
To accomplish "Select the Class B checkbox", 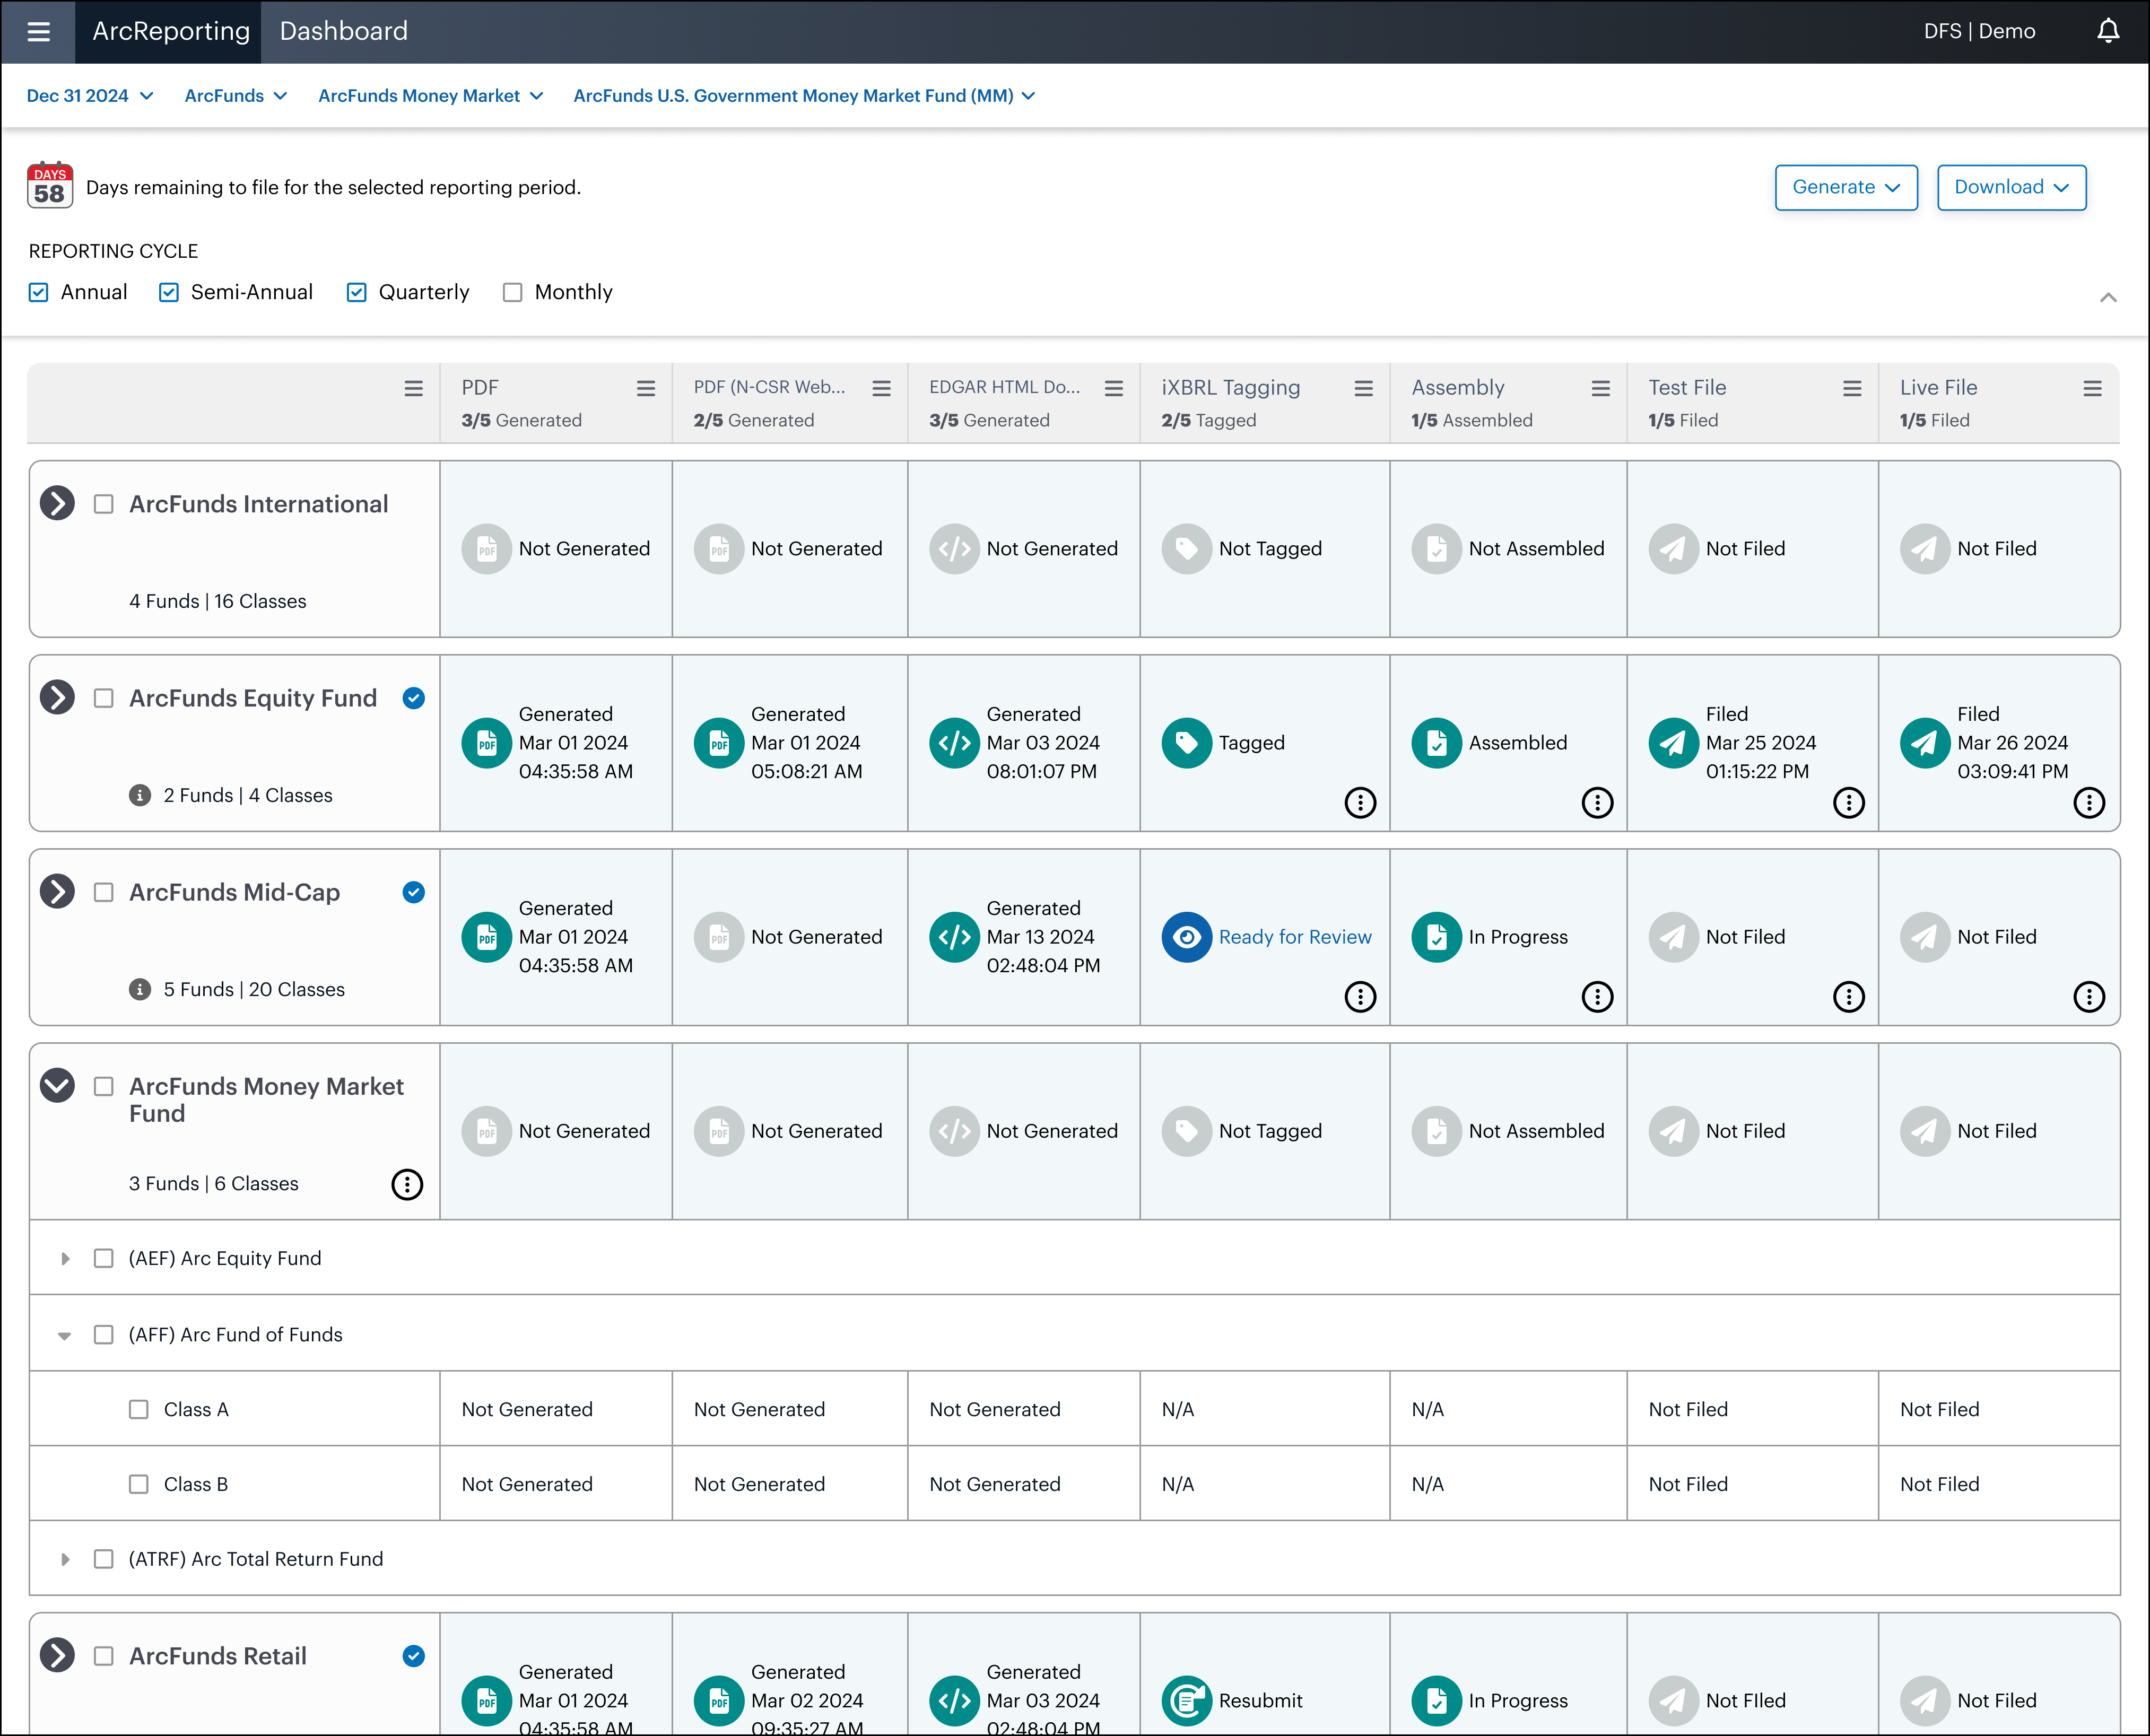I will tap(139, 1485).
